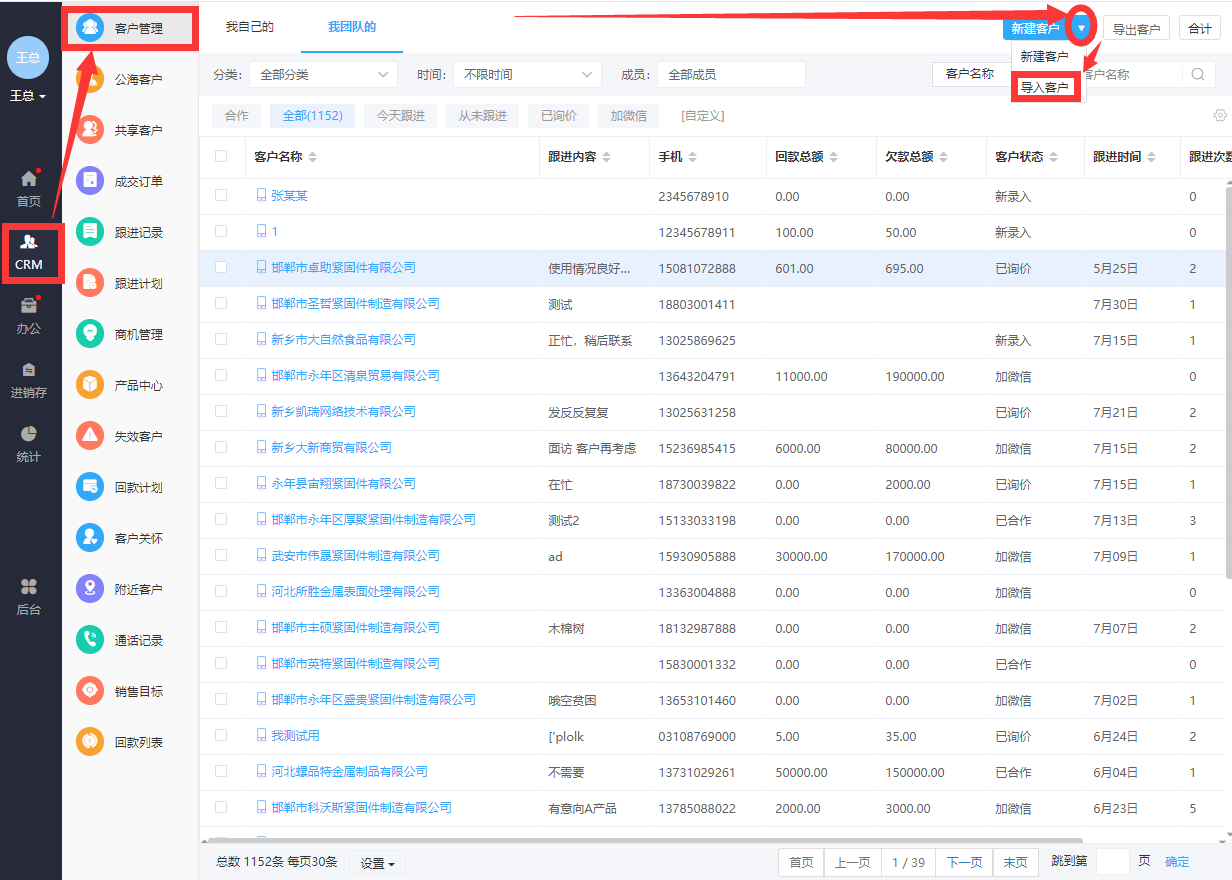Tick checkbox for 我测试用 row

(x=221, y=735)
